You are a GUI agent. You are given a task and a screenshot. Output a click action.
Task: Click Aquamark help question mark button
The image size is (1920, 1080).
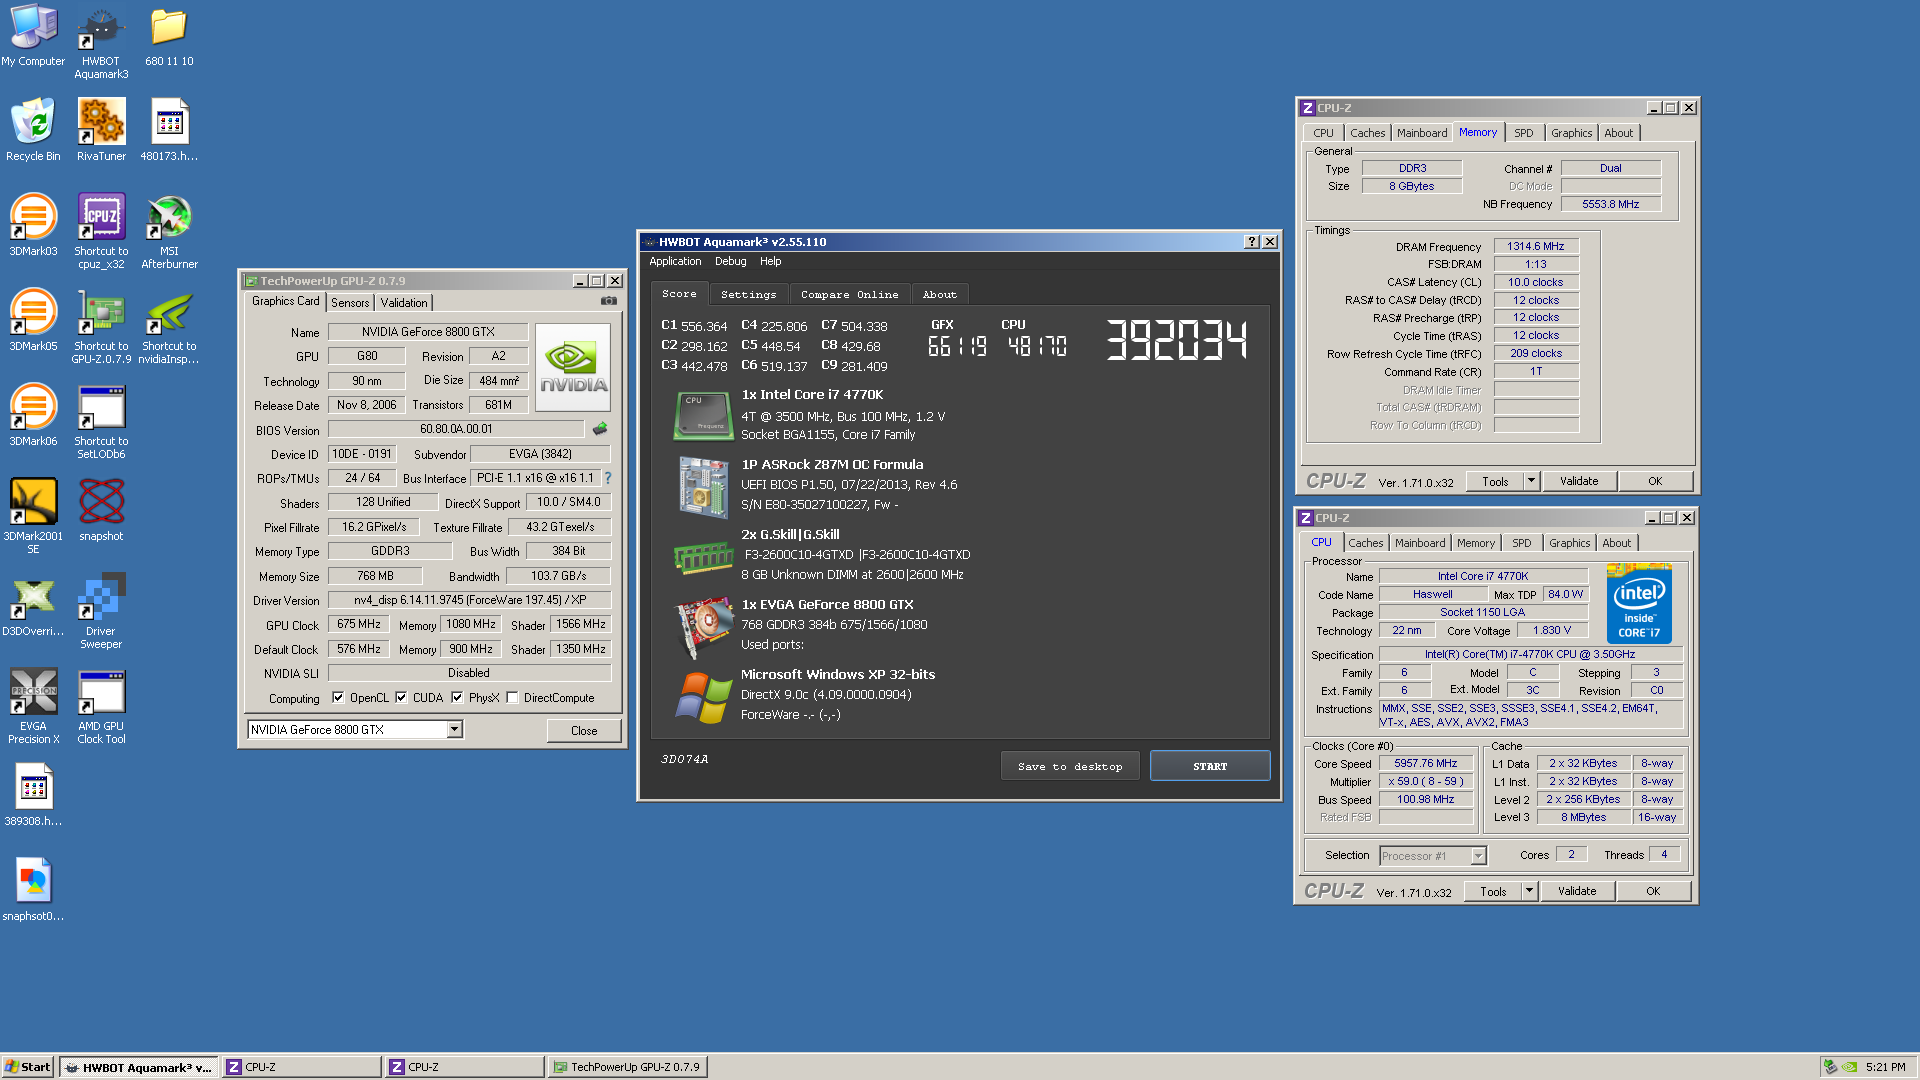1251,242
